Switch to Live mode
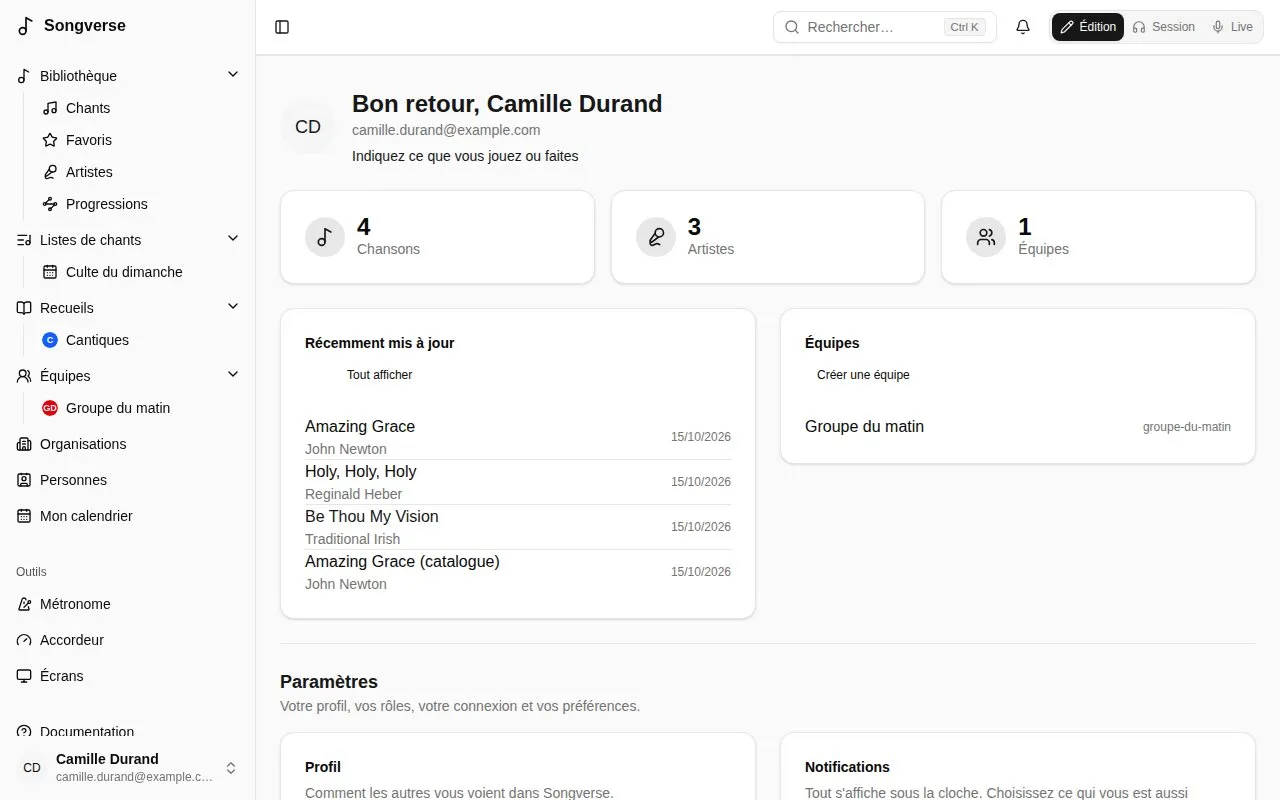The height and width of the screenshot is (800, 1280). pyautogui.click(x=1232, y=27)
